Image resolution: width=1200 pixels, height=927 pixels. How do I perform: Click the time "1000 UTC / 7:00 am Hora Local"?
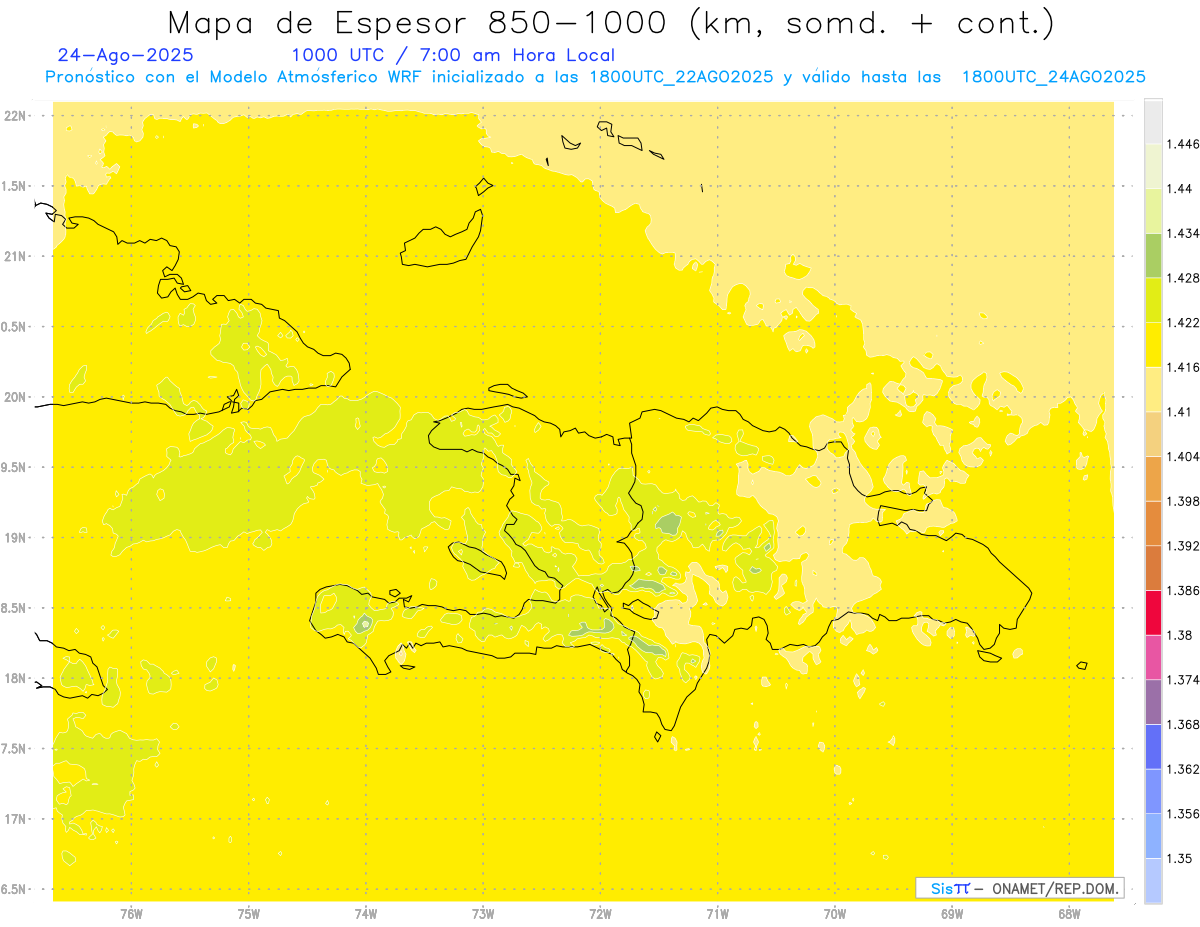click(x=453, y=55)
